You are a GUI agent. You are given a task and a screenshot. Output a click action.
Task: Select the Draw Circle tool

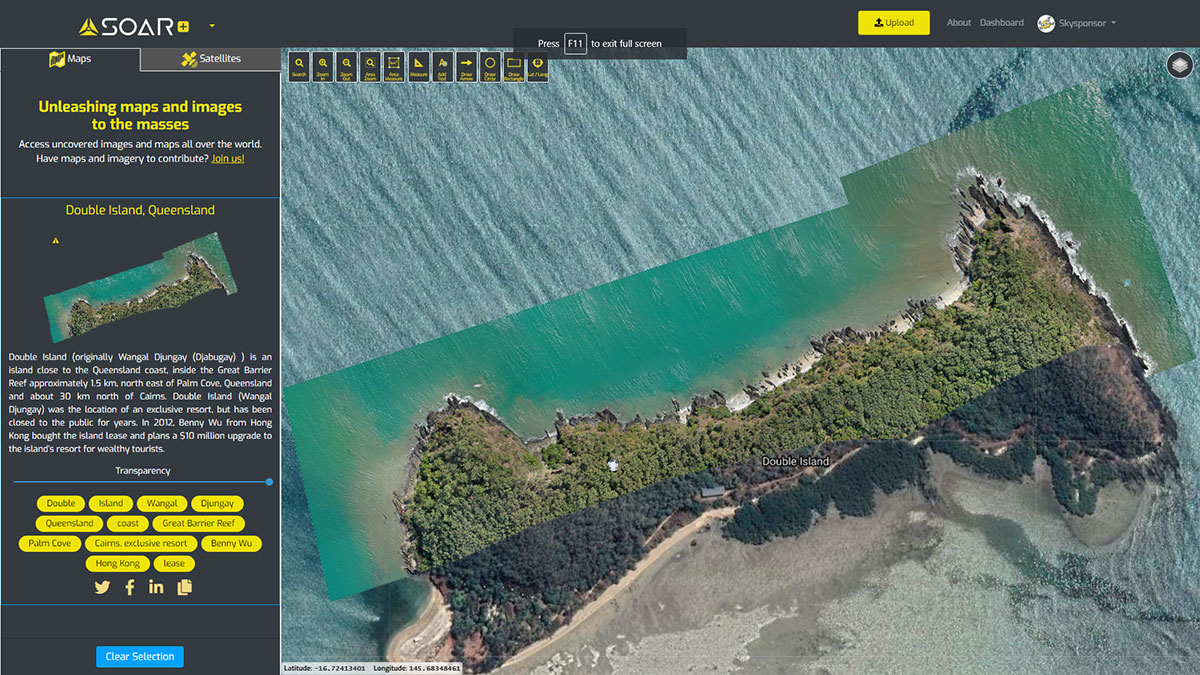[x=490, y=66]
